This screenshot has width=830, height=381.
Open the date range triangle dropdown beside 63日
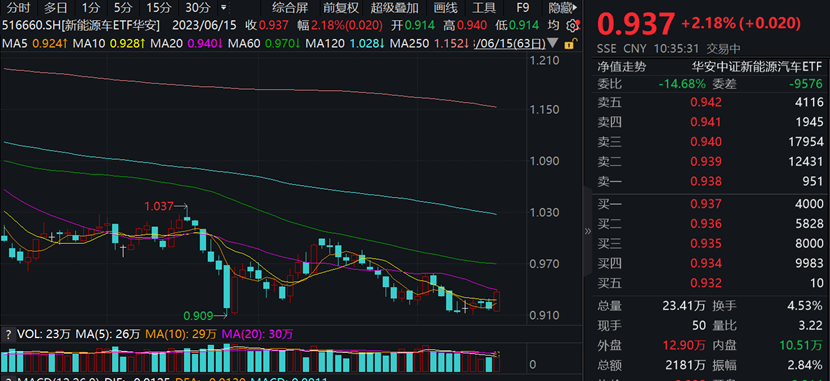pyautogui.click(x=552, y=43)
